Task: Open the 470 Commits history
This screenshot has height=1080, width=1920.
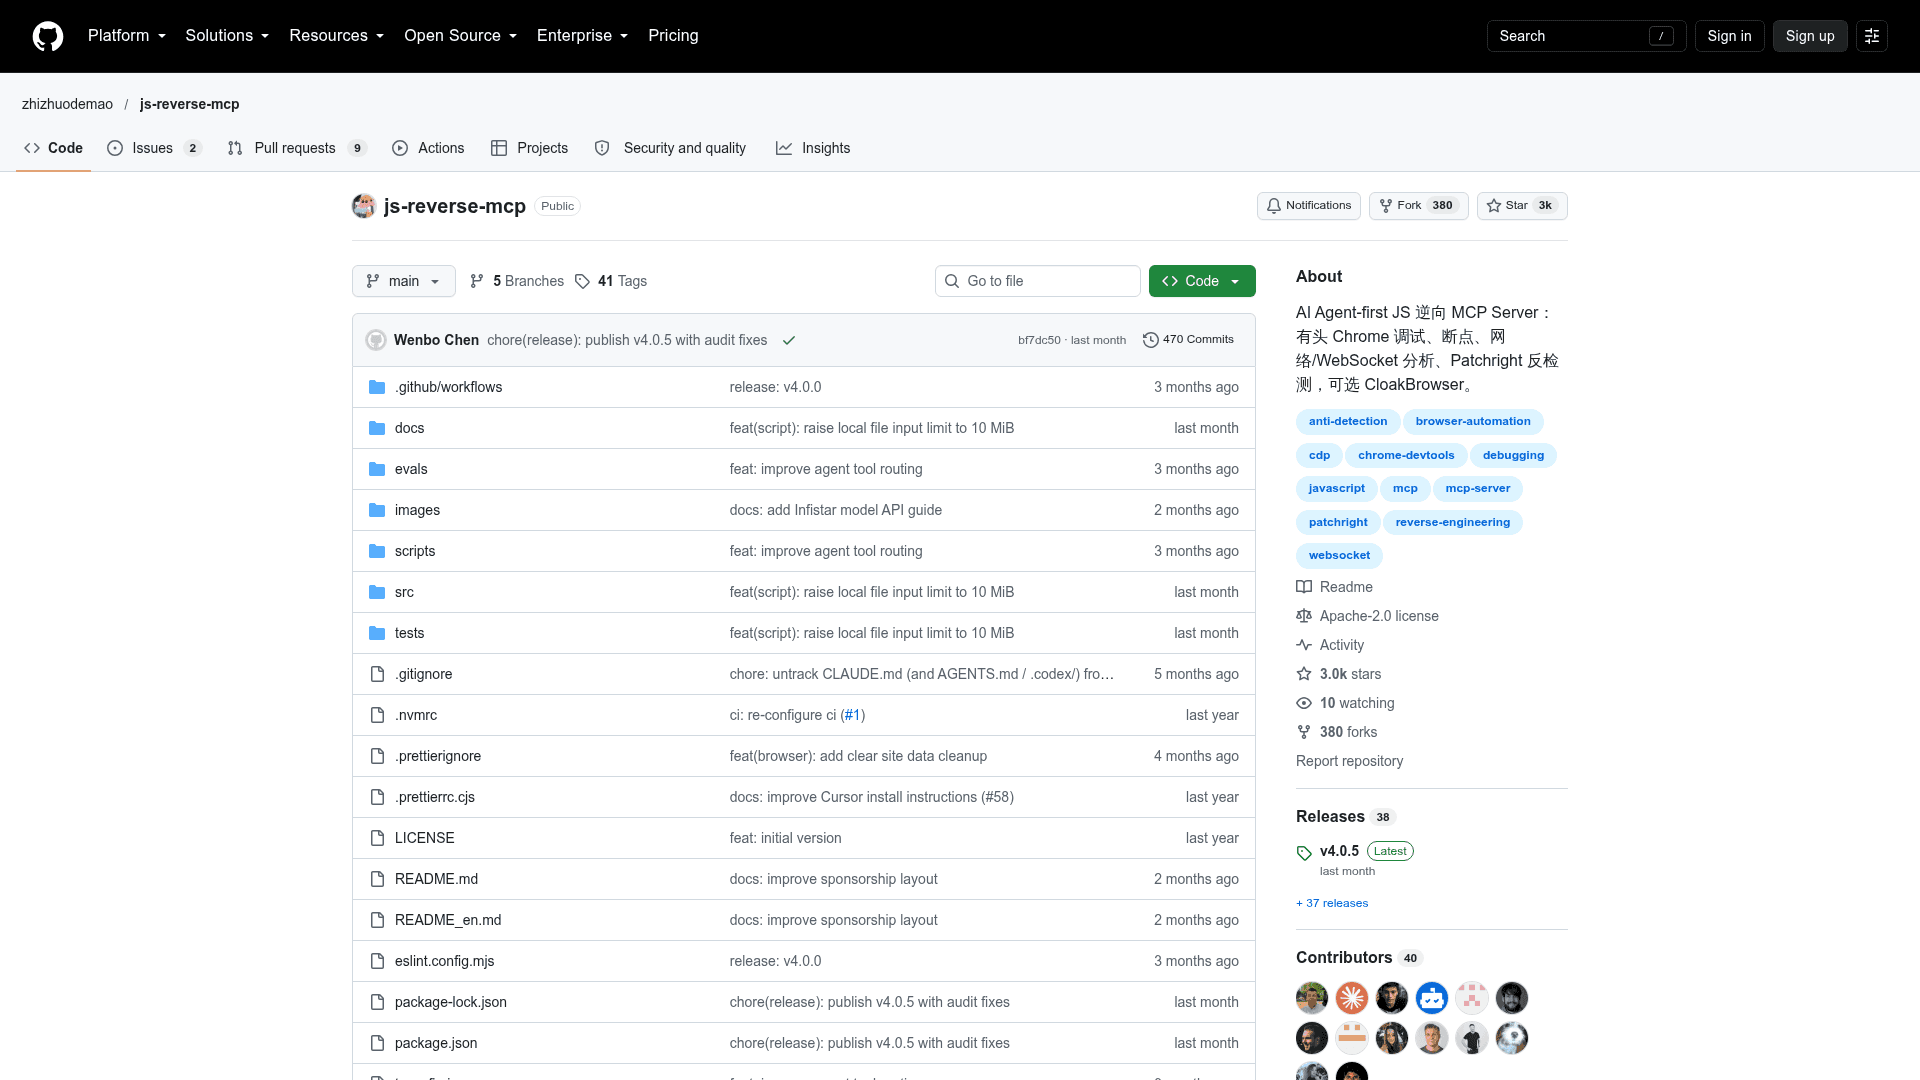Action: pos(1188,340)
